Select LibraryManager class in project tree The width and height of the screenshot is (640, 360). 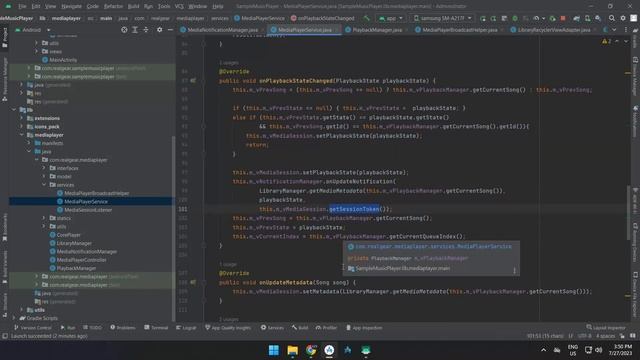pos(74,243)
